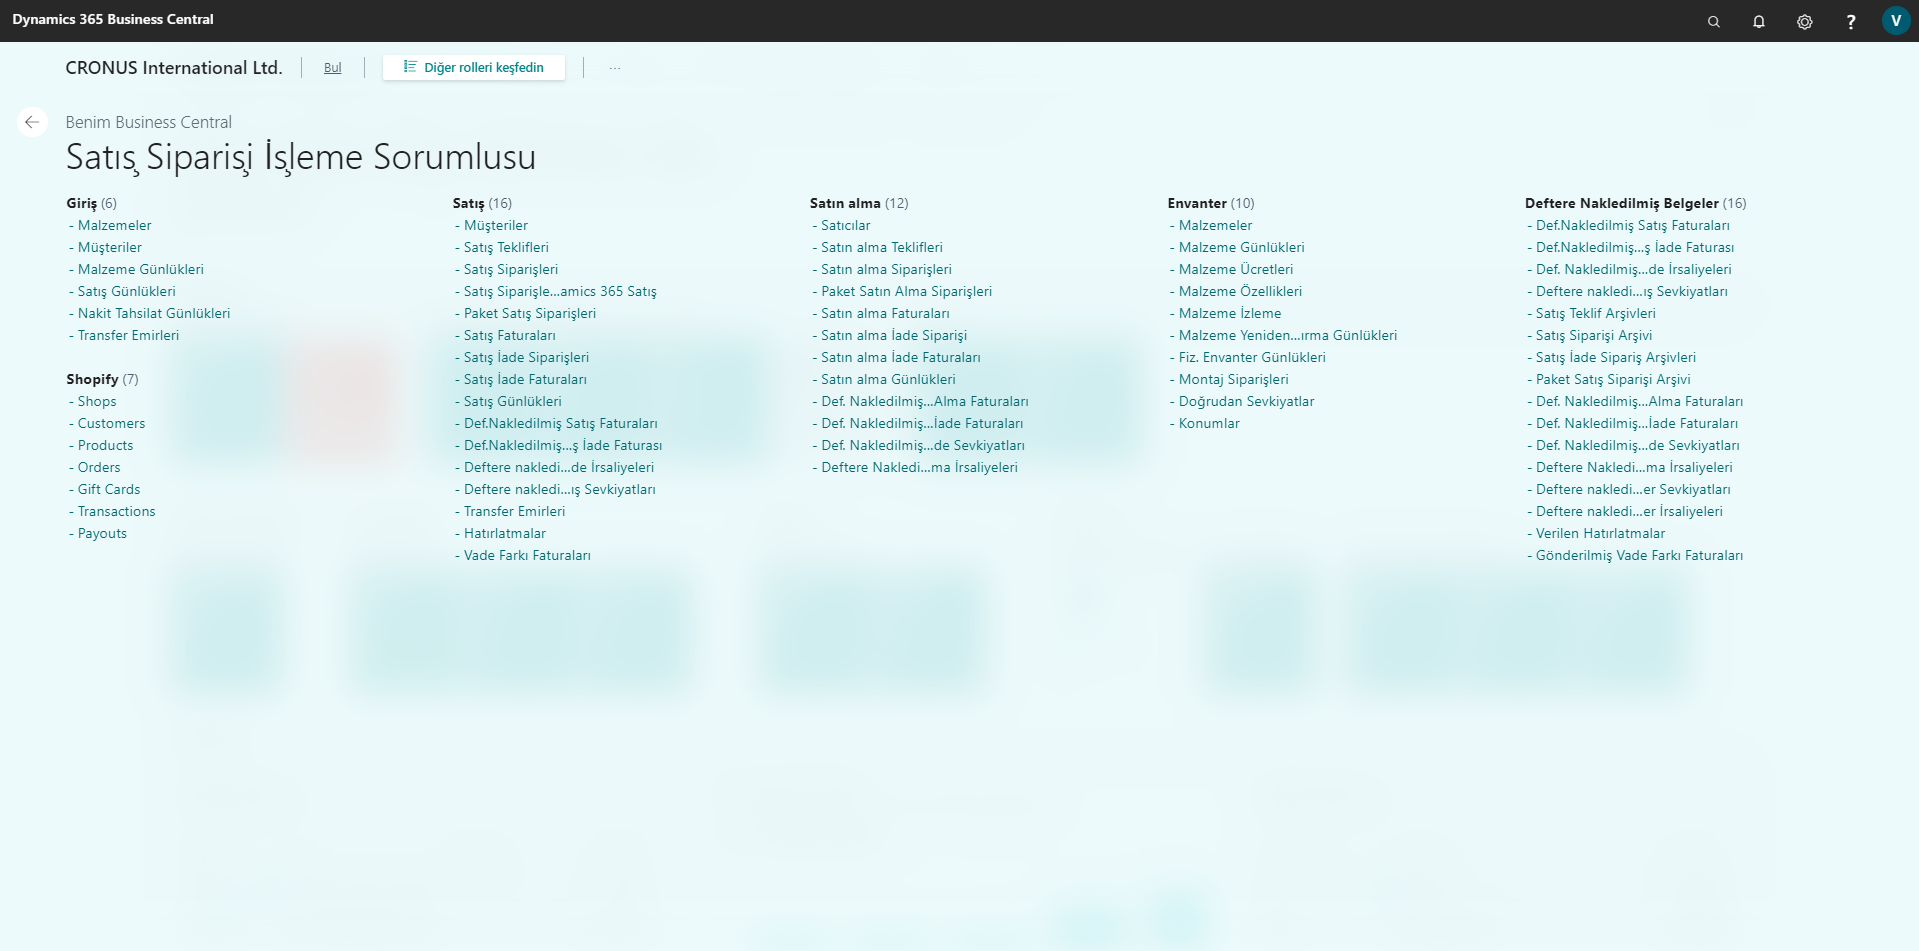The image size is (1919, 951).
Task: Open Malzeme Ücretleri
Action: coord(1236,269)
